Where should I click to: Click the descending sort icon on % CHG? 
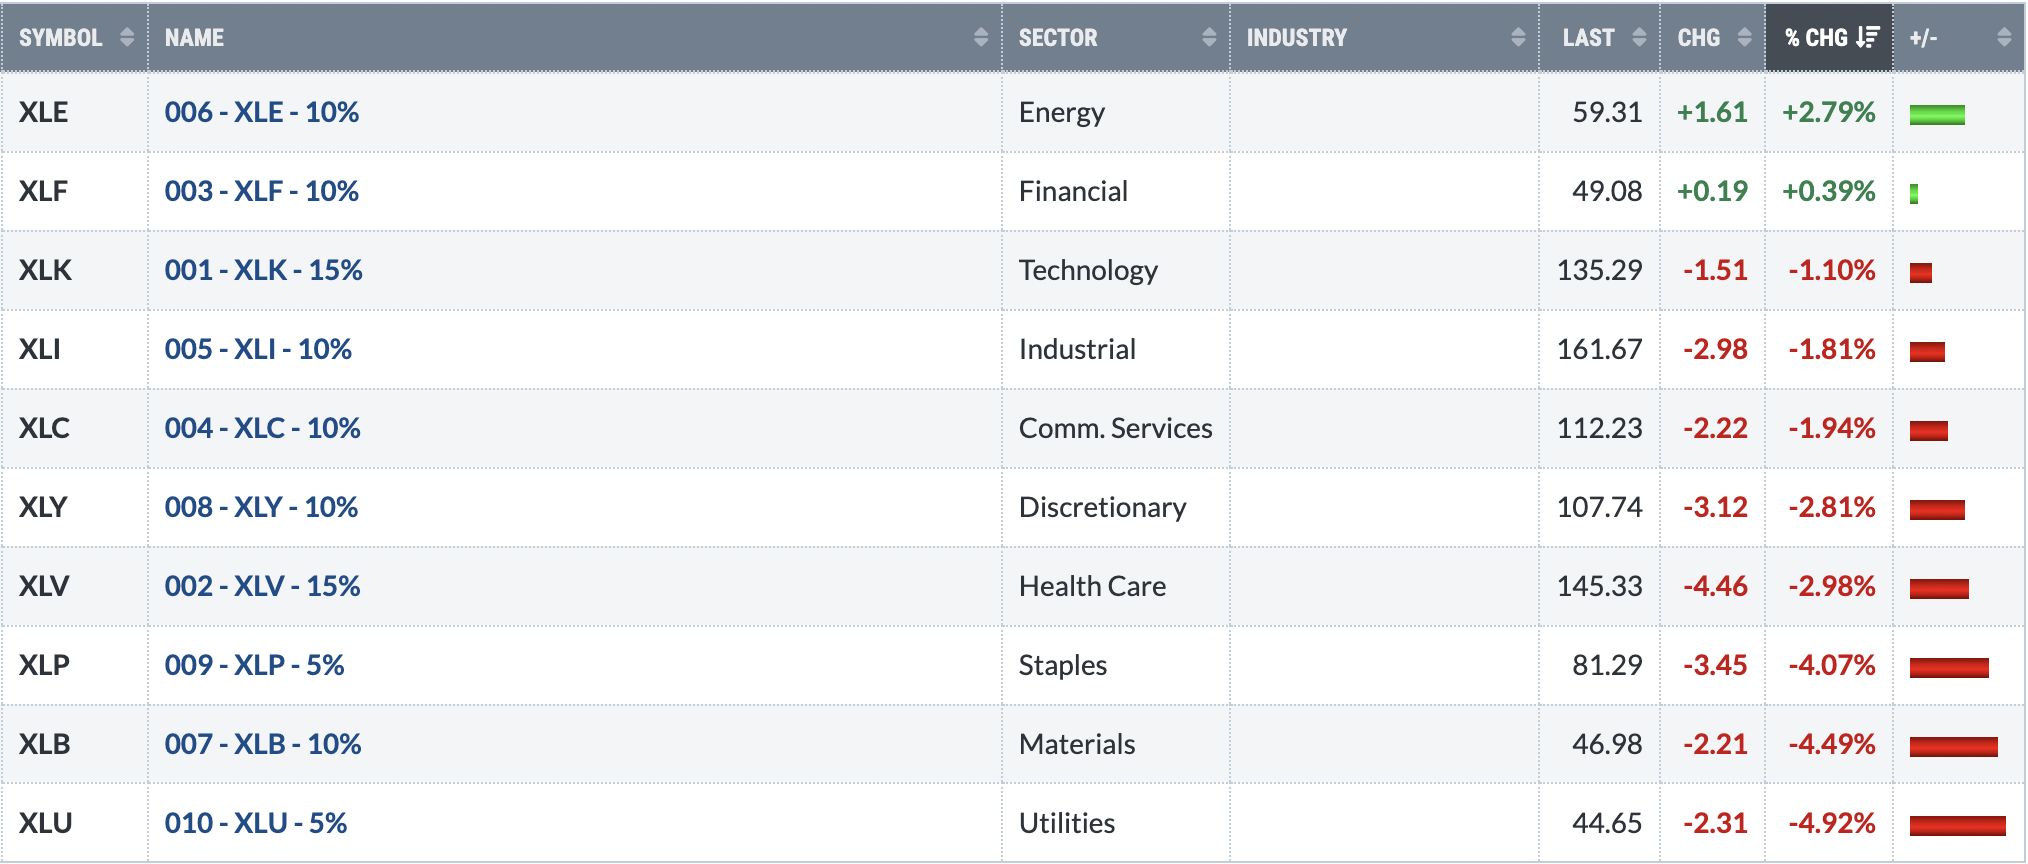pos(1867,37)
